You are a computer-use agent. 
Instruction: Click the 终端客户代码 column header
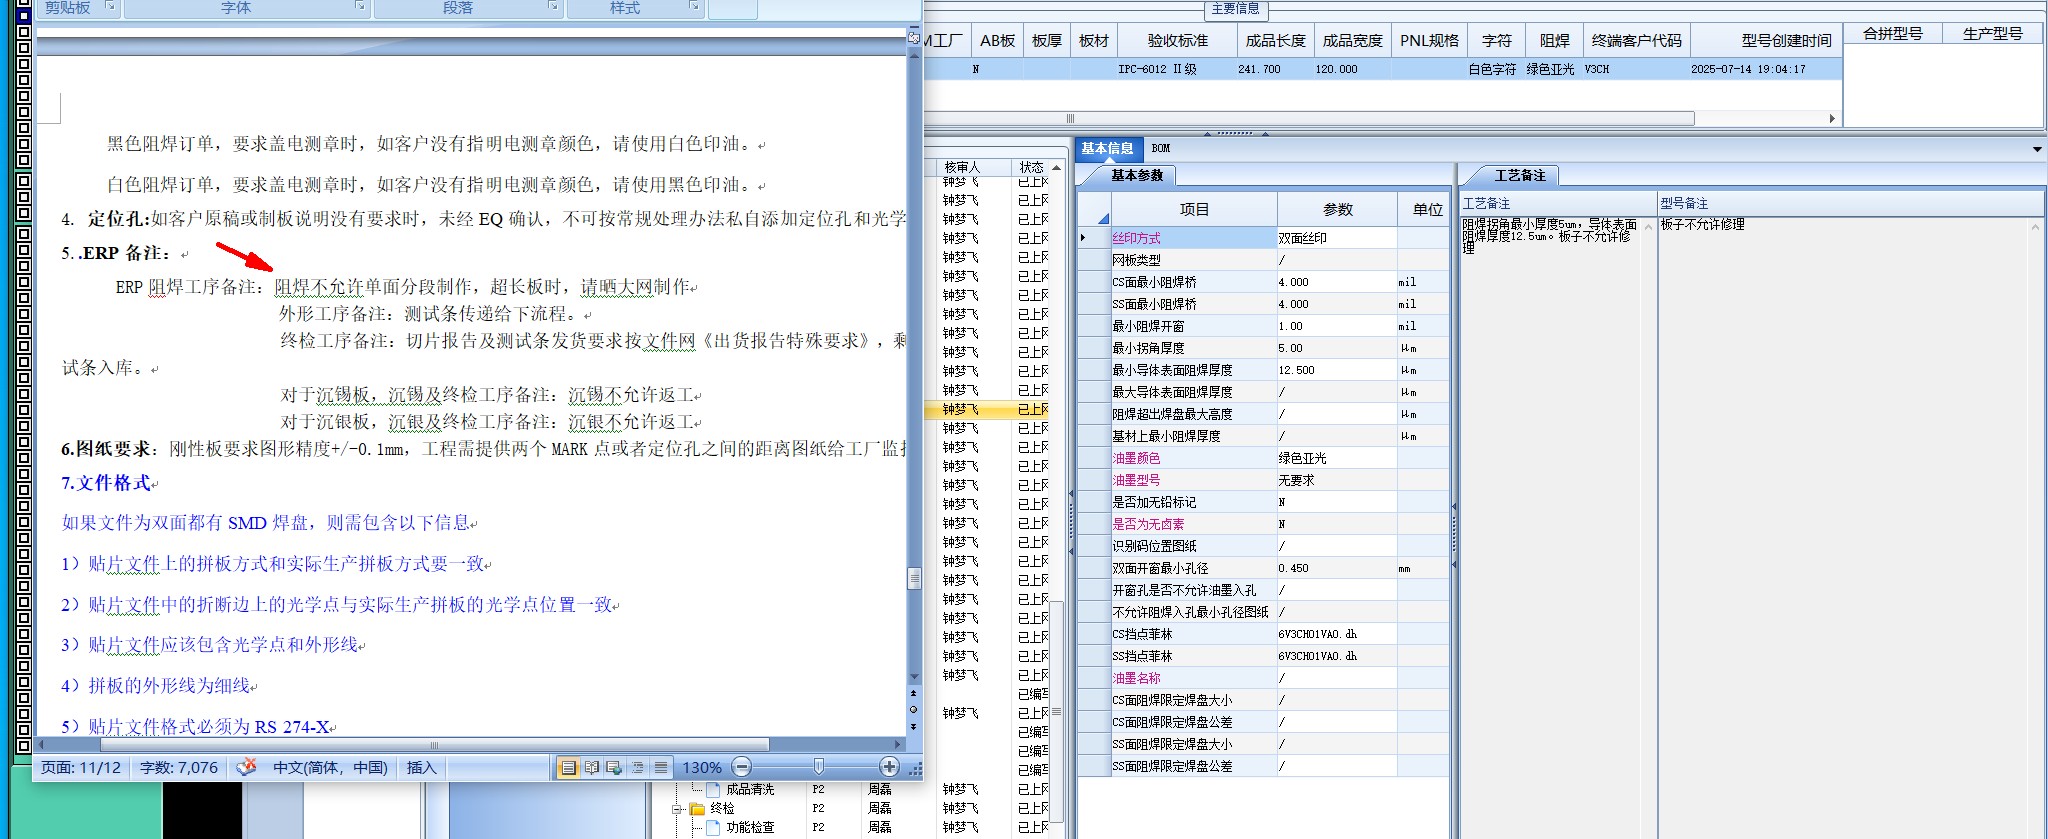click(1636, 40)
